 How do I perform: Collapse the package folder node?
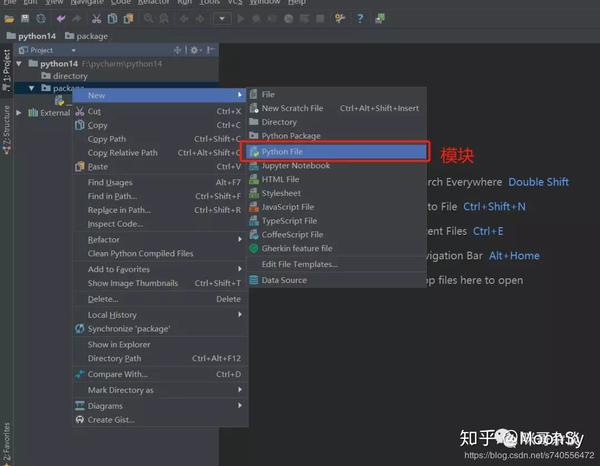(x=32, y=88)
